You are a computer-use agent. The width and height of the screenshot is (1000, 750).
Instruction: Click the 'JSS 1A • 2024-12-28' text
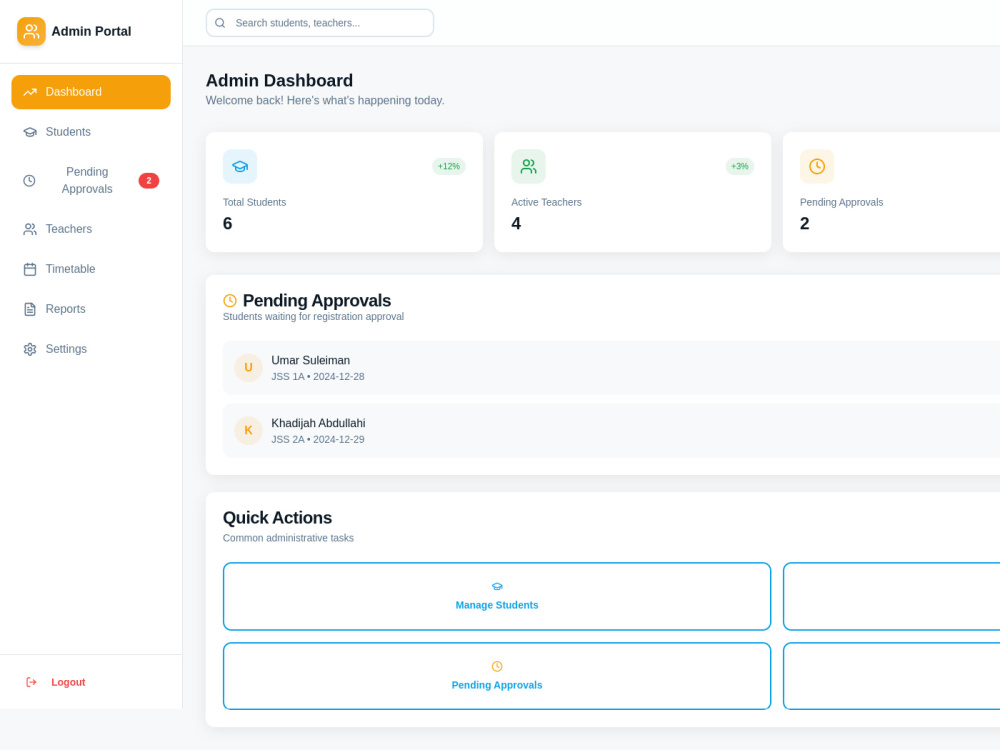[318, 377]
